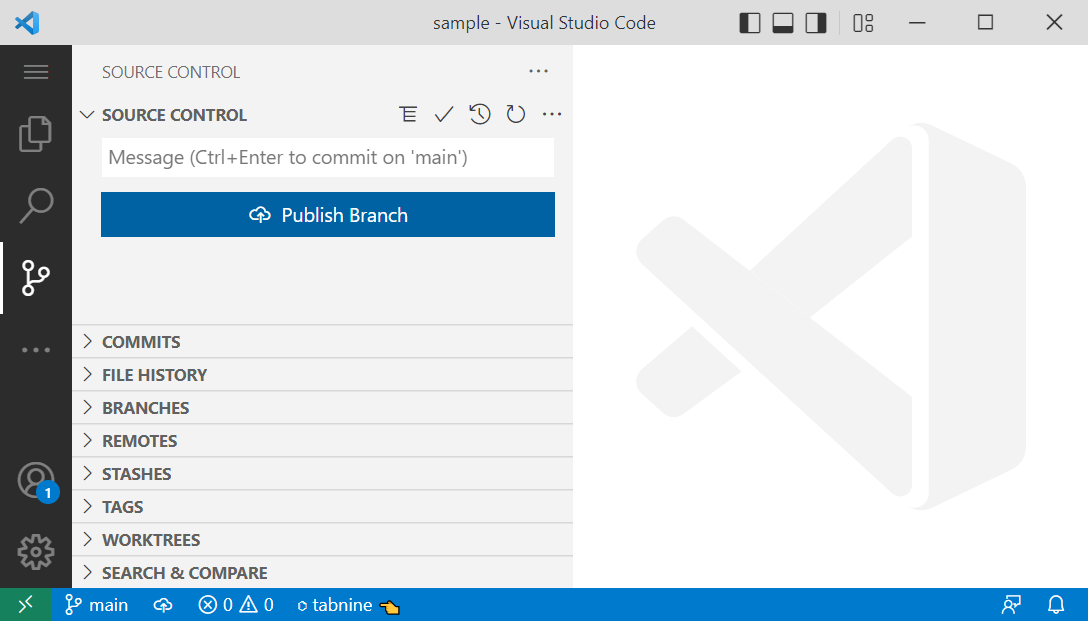Open the Manage gear icon
The width and height of the screenshot is (1088, 621).
(36, 551)
